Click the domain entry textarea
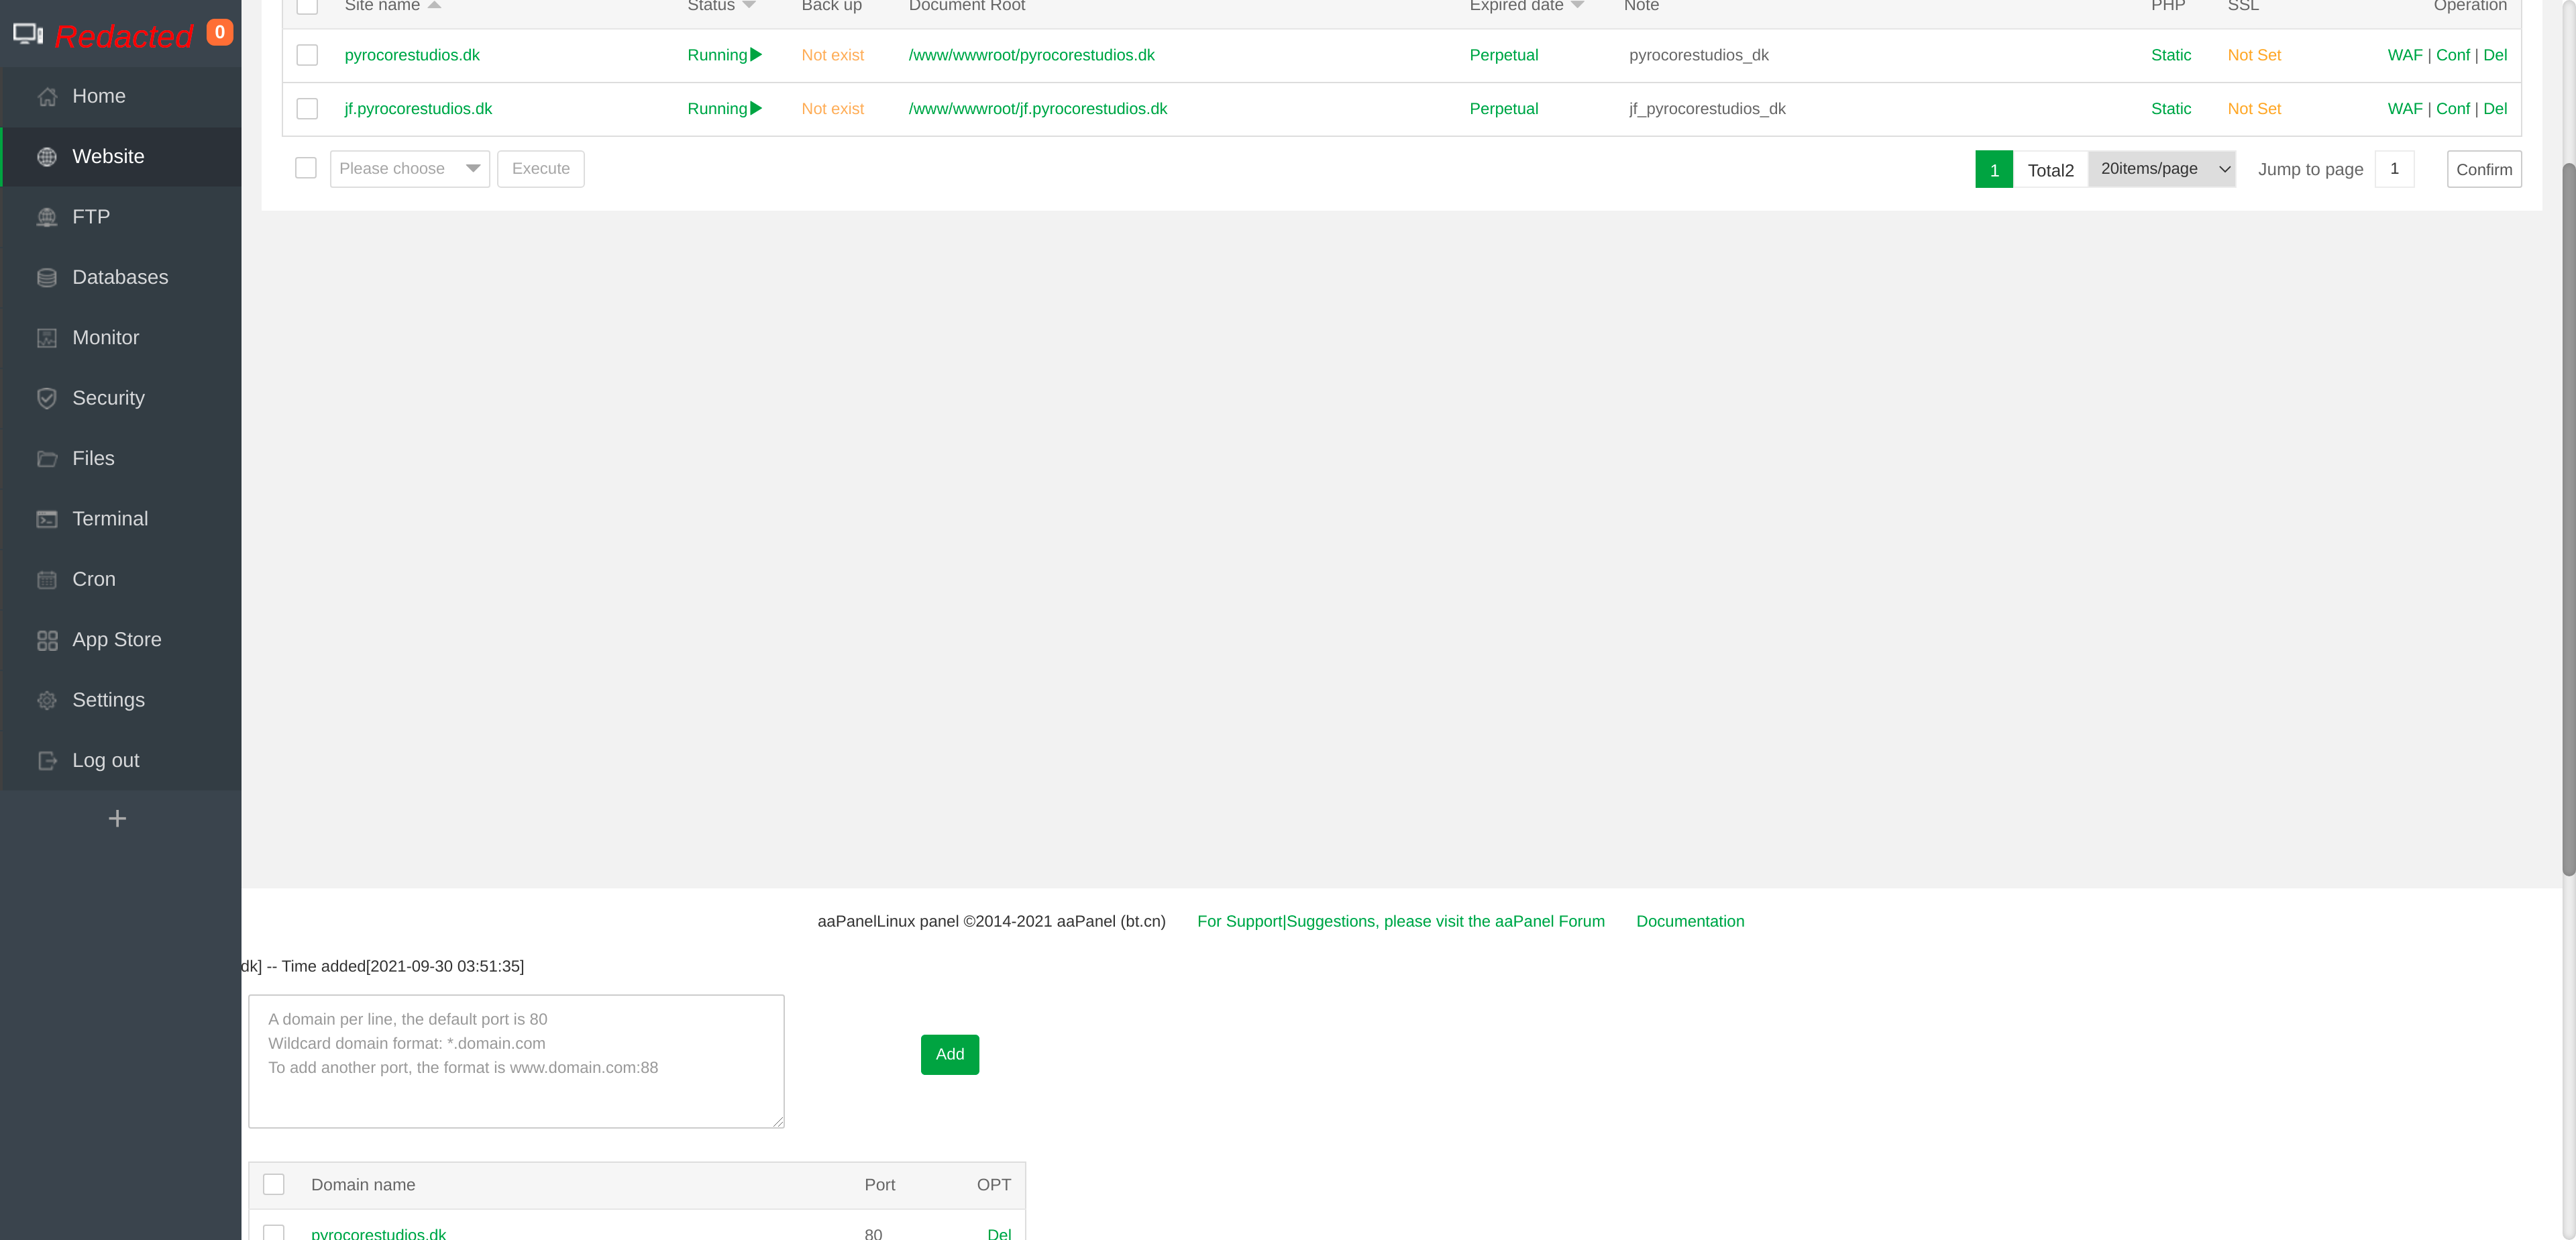 tap(516, 1061)
